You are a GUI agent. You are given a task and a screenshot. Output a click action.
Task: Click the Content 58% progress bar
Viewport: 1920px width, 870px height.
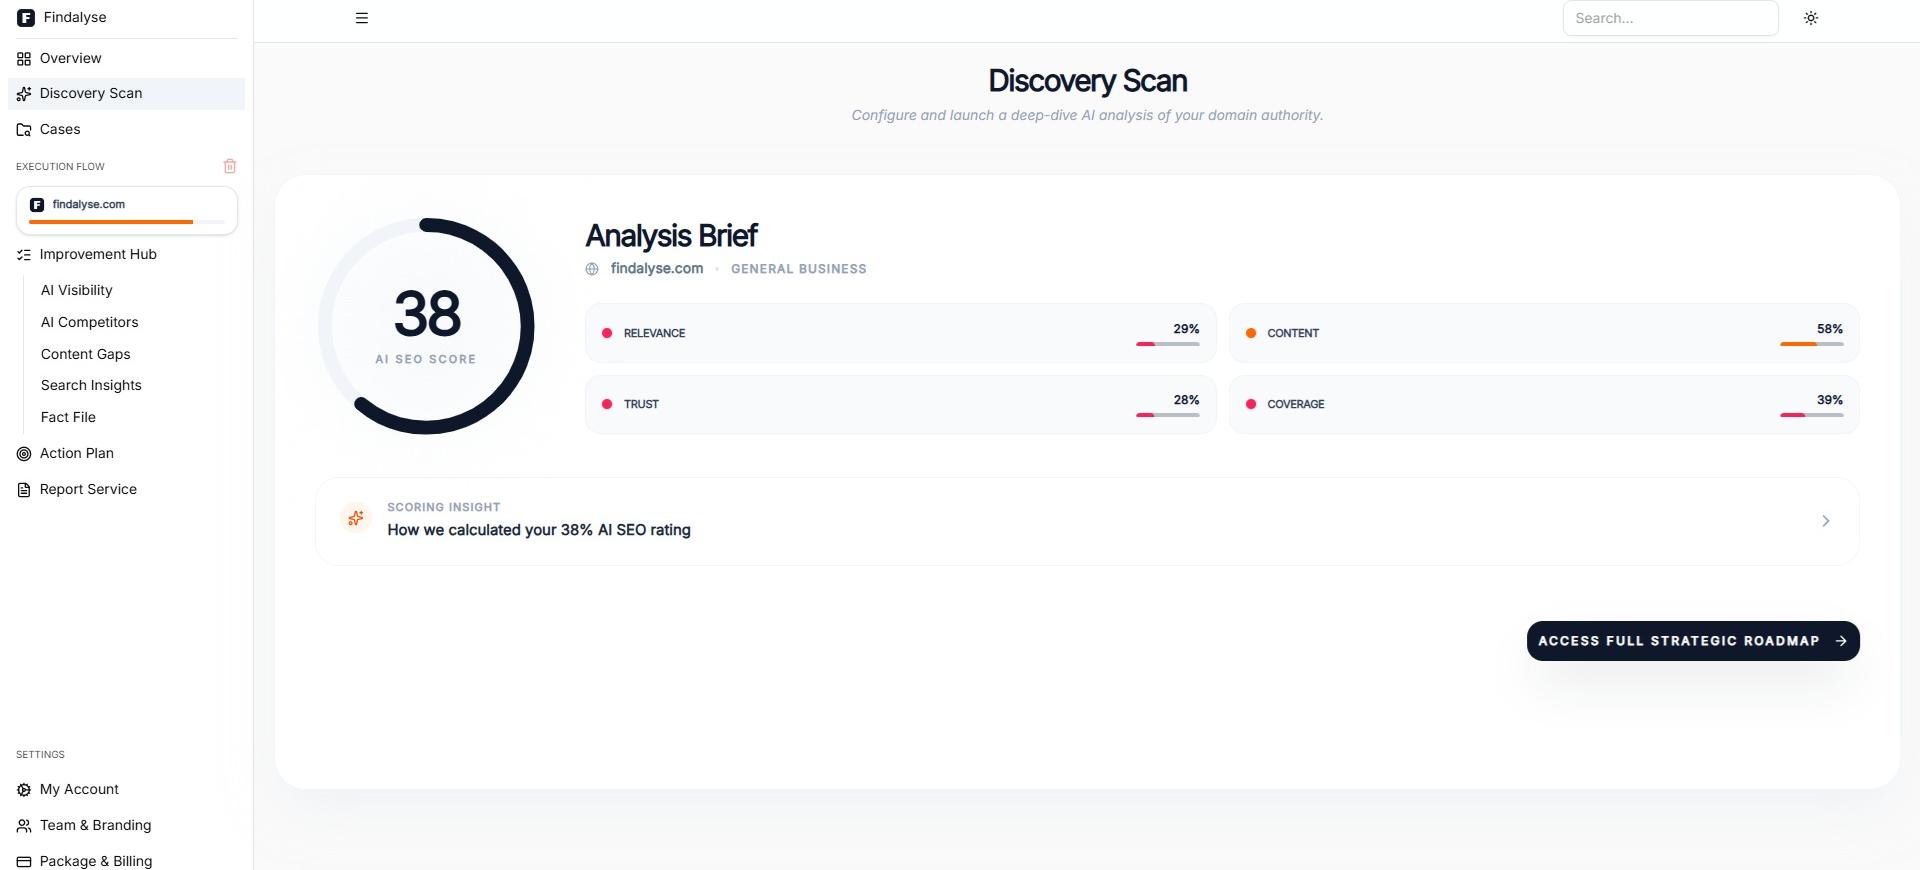pos(1811,344)
